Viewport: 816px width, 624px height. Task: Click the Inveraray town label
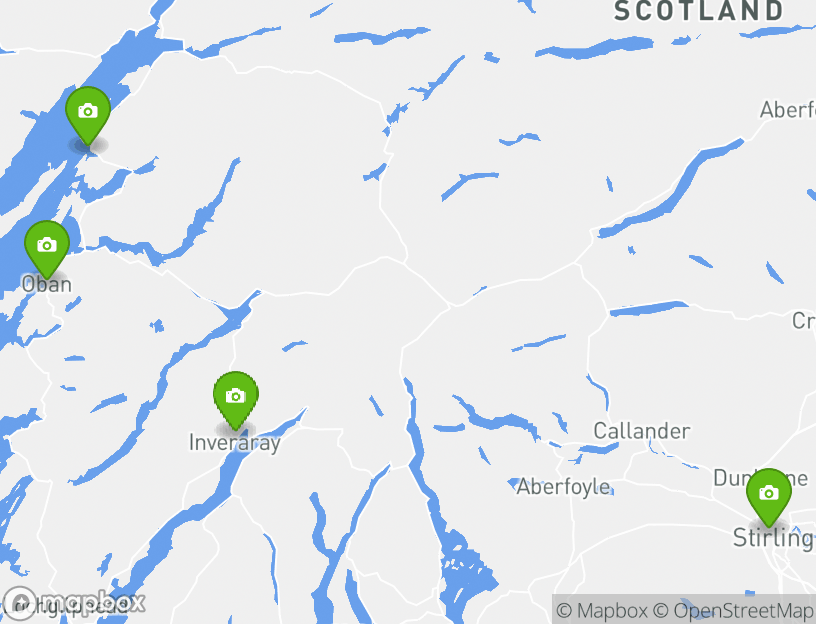235,443
